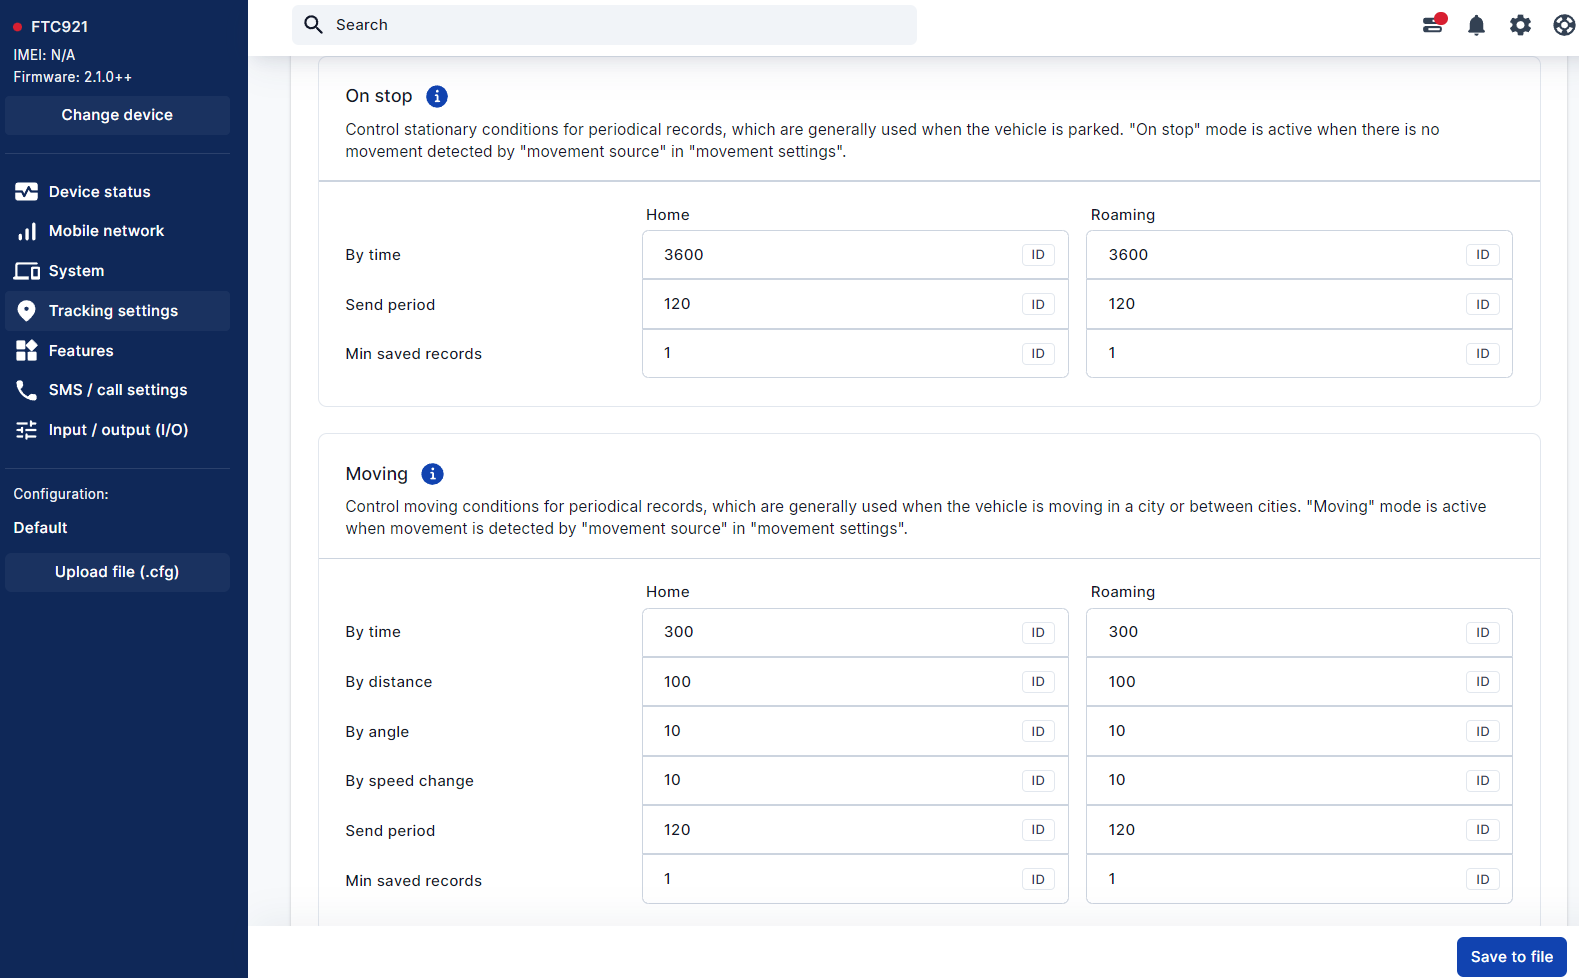The image size is (1579, 978).
Task: Click the On stop info icon
Action: (x=437, y=96)
